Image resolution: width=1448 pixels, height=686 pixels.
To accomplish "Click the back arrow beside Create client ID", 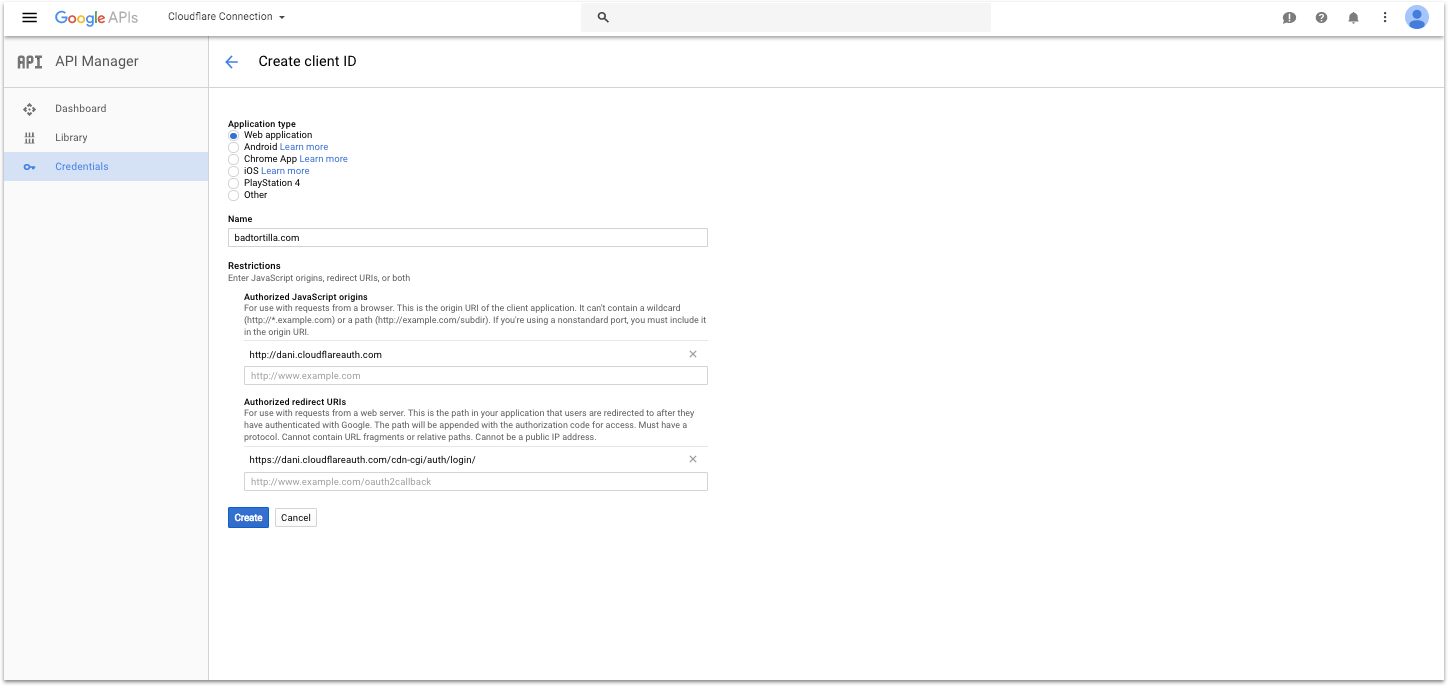I will (x=232, y=62).
